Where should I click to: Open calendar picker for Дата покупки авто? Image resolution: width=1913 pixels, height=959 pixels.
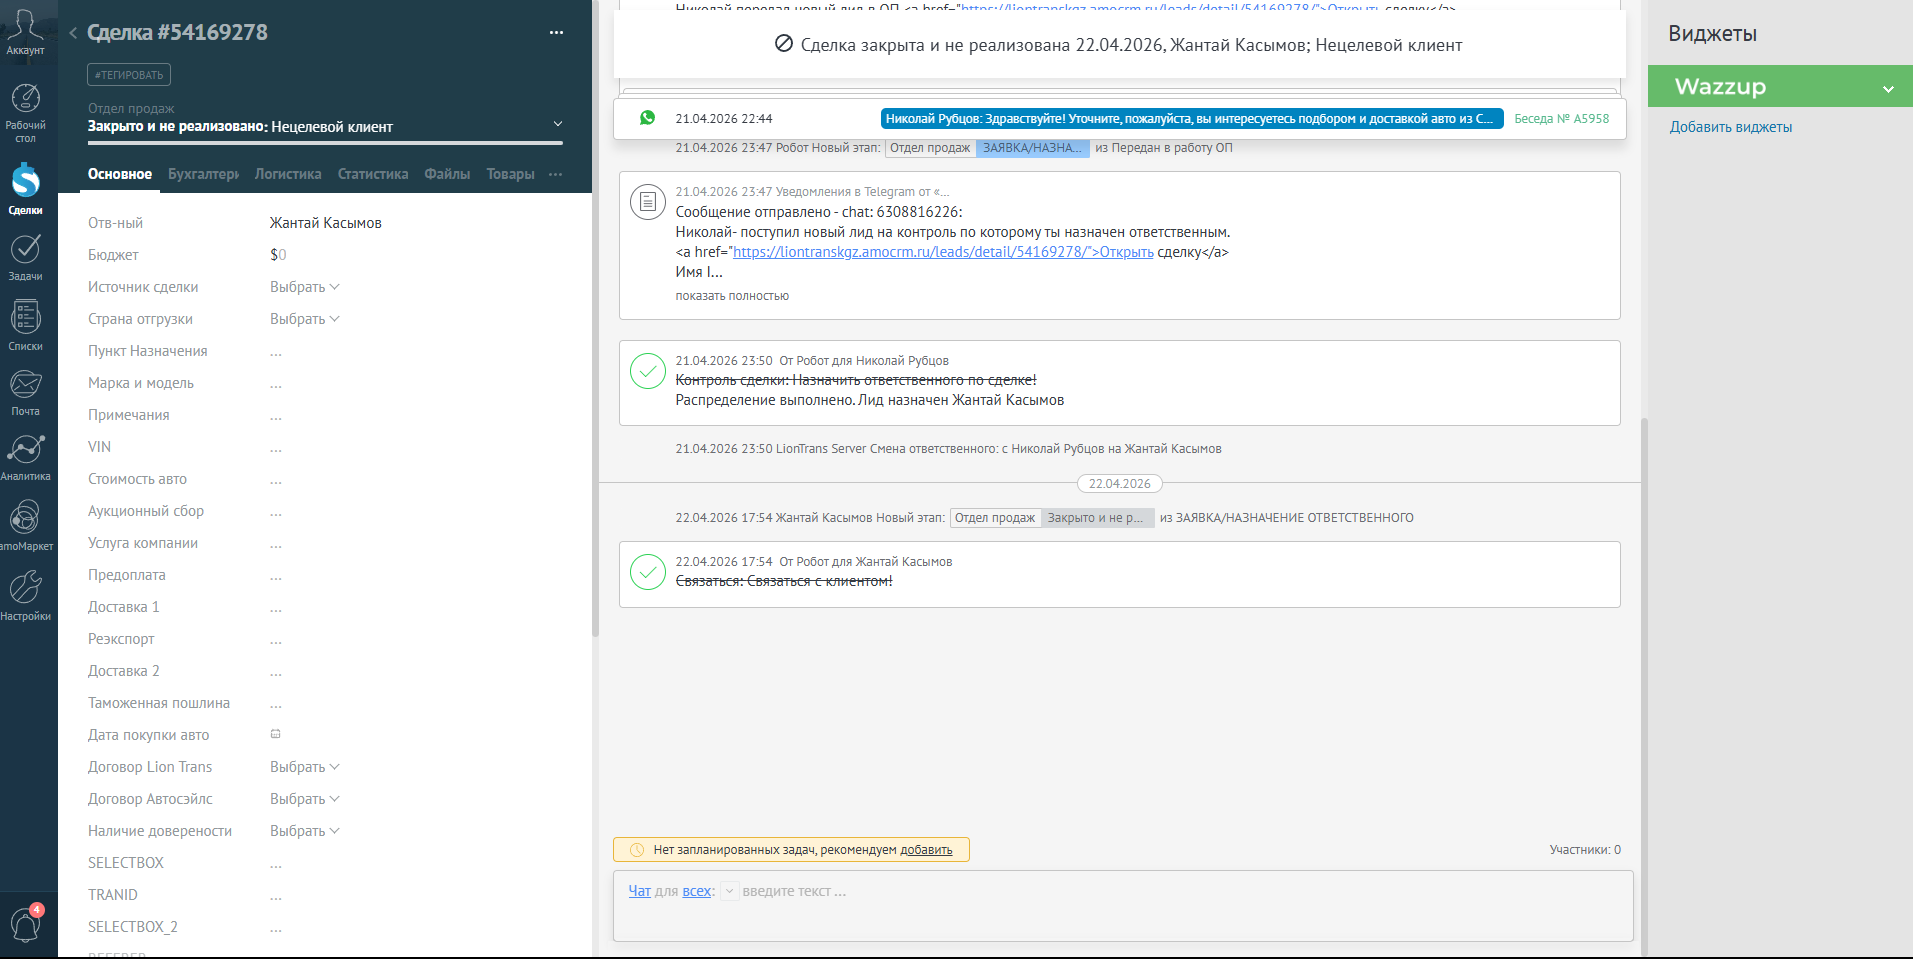[276, 734]
